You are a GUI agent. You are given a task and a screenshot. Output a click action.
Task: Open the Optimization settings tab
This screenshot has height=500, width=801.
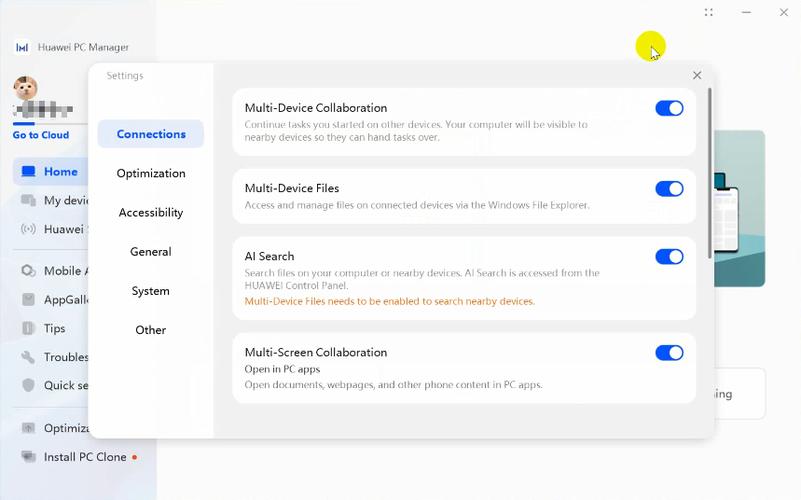(x=151, y=173)
